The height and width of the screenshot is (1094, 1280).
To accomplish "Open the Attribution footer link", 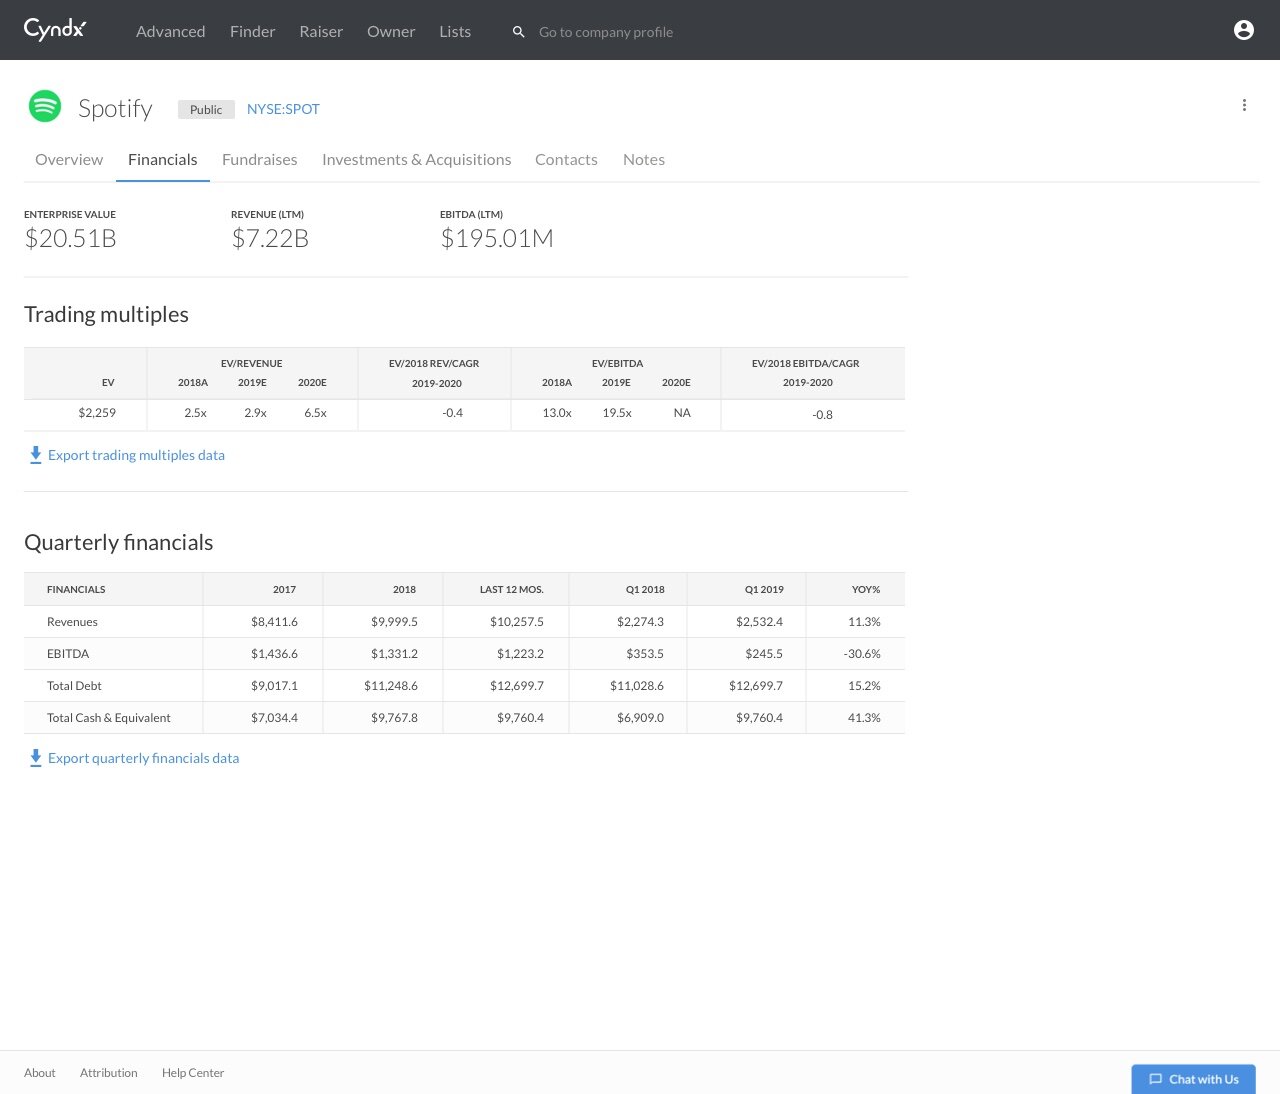I will 109,1073.
